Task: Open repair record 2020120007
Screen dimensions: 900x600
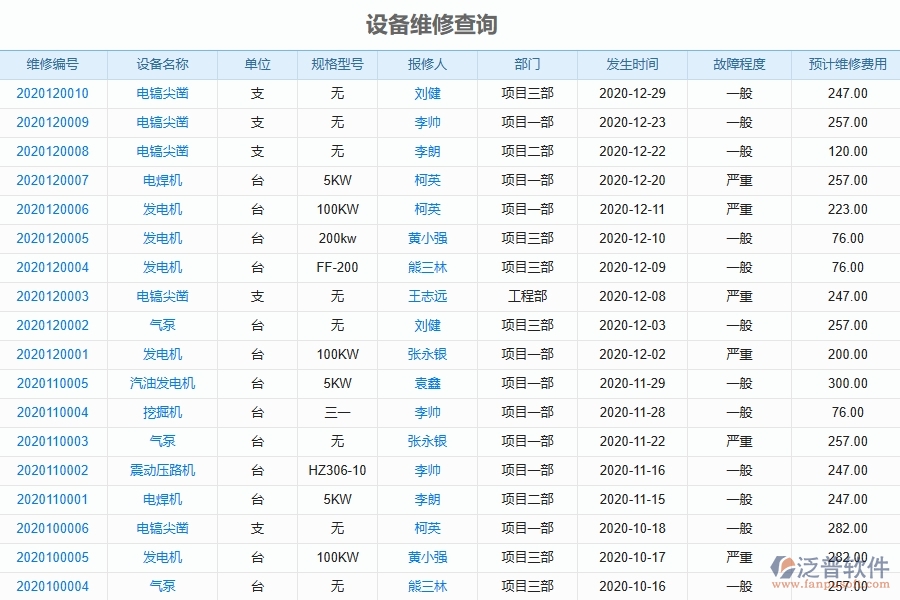Action: pyautogui.click(x=53, y=180)
